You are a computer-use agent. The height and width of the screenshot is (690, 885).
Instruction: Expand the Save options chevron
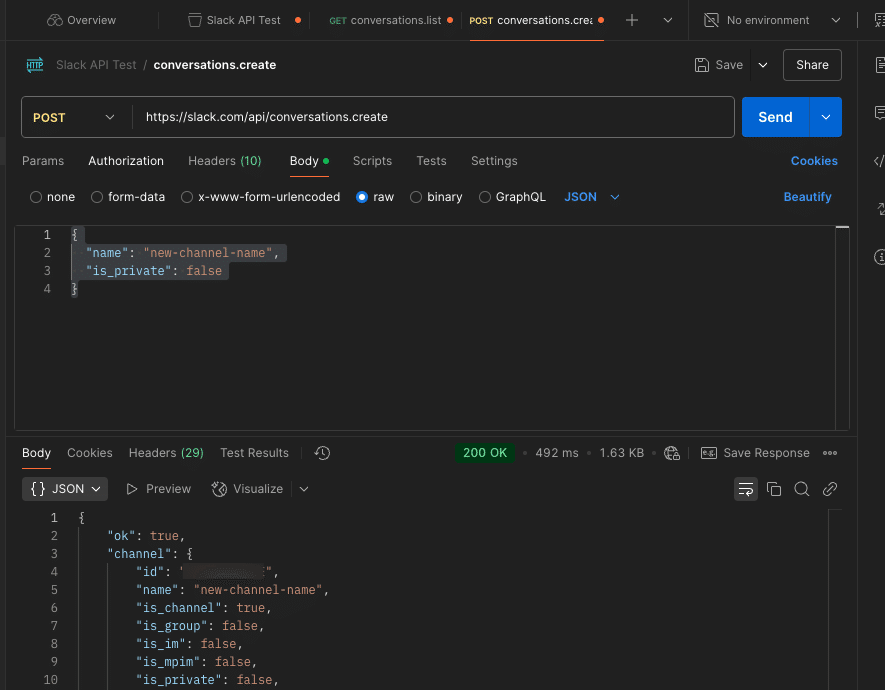point(763,65)
